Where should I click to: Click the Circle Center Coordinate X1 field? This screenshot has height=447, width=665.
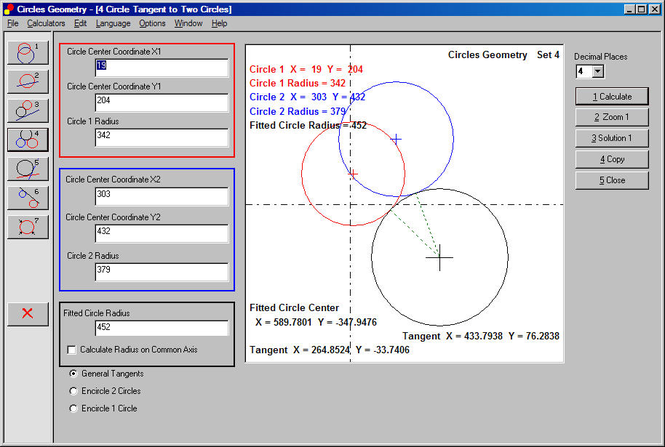pyautogui.click(x=162, y=68)
